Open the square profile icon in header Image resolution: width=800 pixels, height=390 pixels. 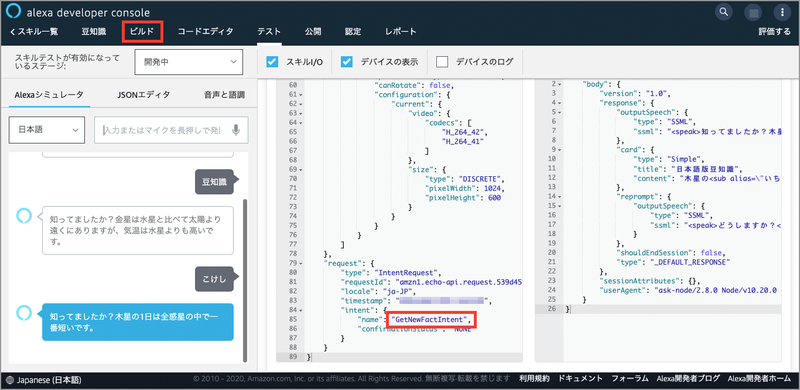pyautogui.click(x=753, y=12)
